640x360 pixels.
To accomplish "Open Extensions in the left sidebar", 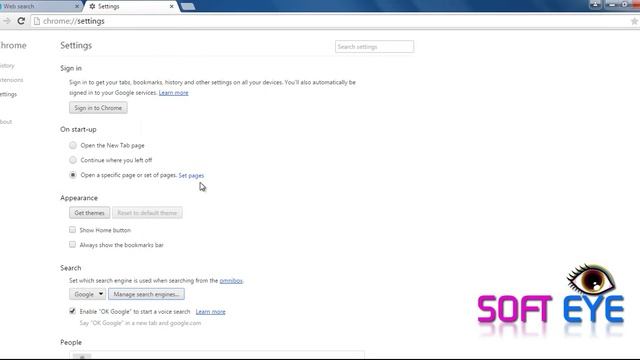I will pos(11,80).
